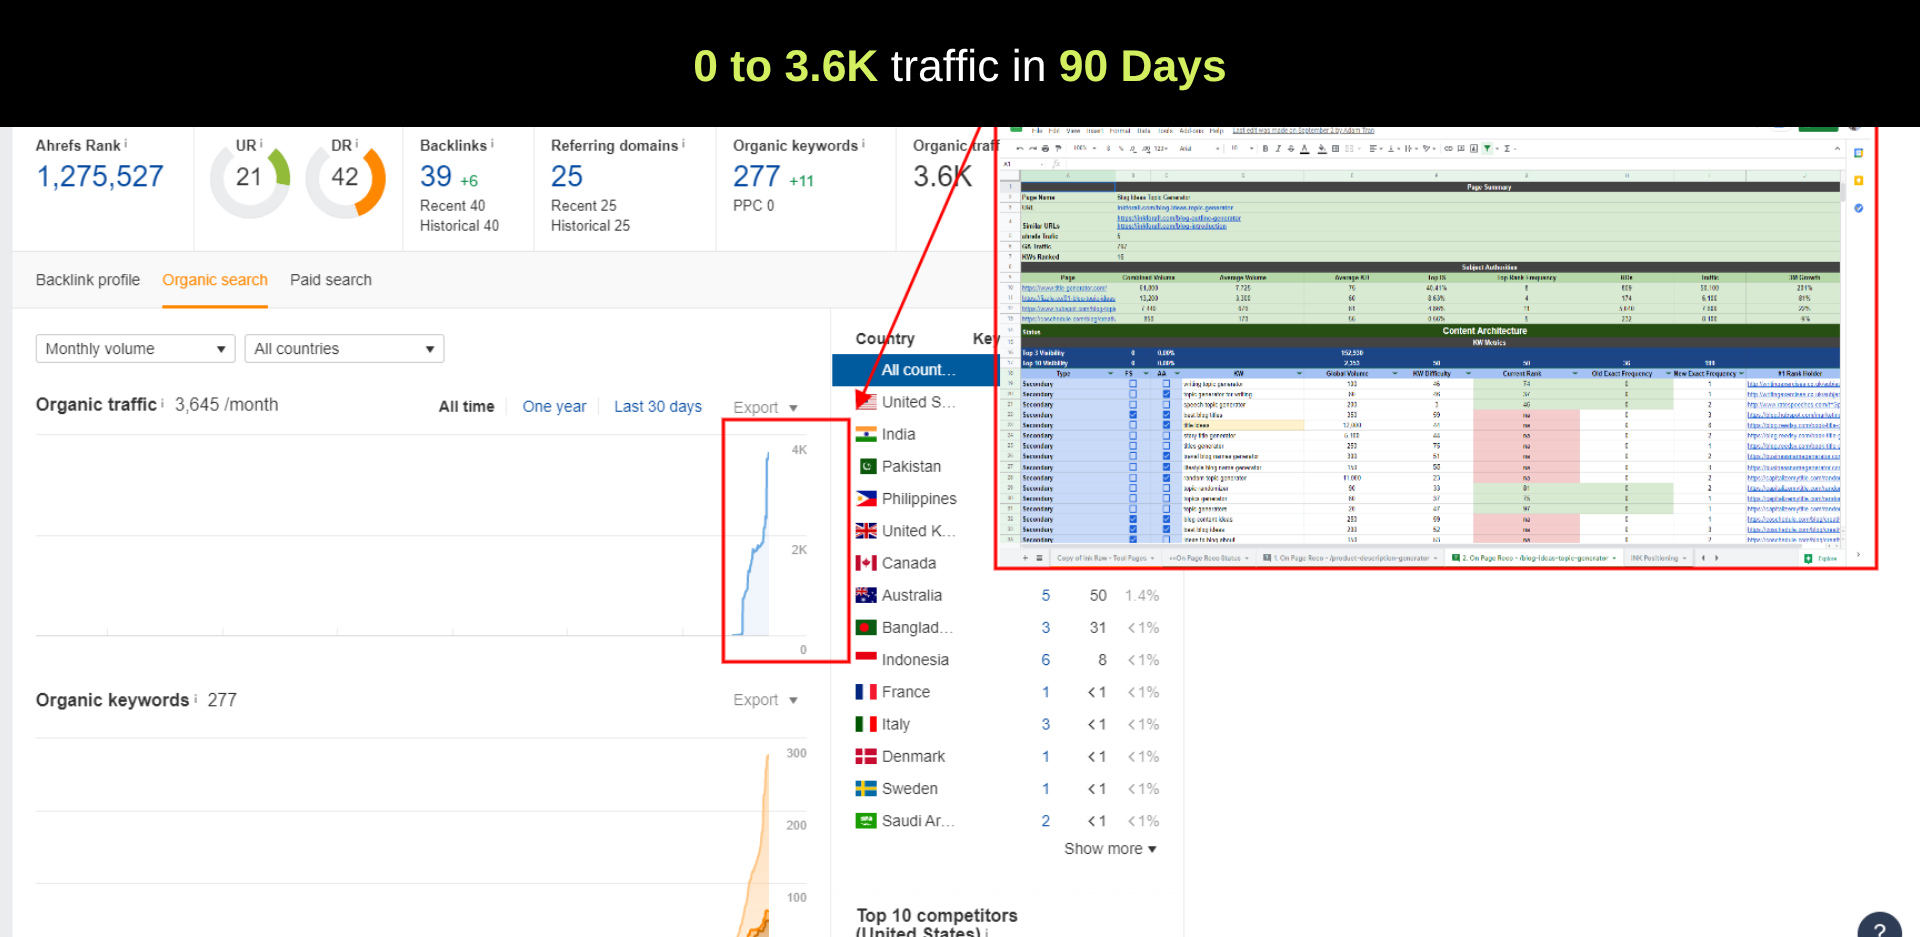This screenshot has width=1920, height=937.
Task: Open text color picker in spreadsheet toolbar
Action: pyautogui.click(x=1304, y=148)
